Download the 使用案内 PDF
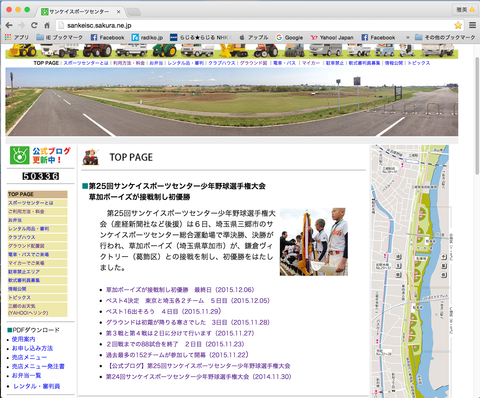 point(23,339)
